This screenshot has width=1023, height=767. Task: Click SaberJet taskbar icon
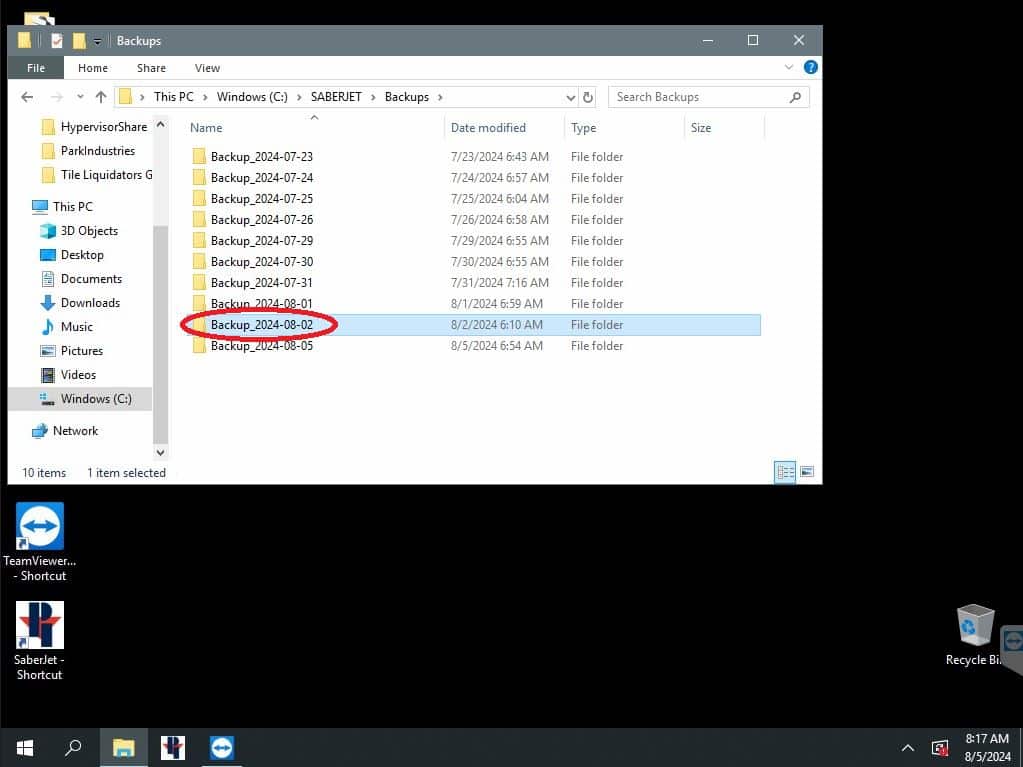pyautogui.click(x=173, y=747)
